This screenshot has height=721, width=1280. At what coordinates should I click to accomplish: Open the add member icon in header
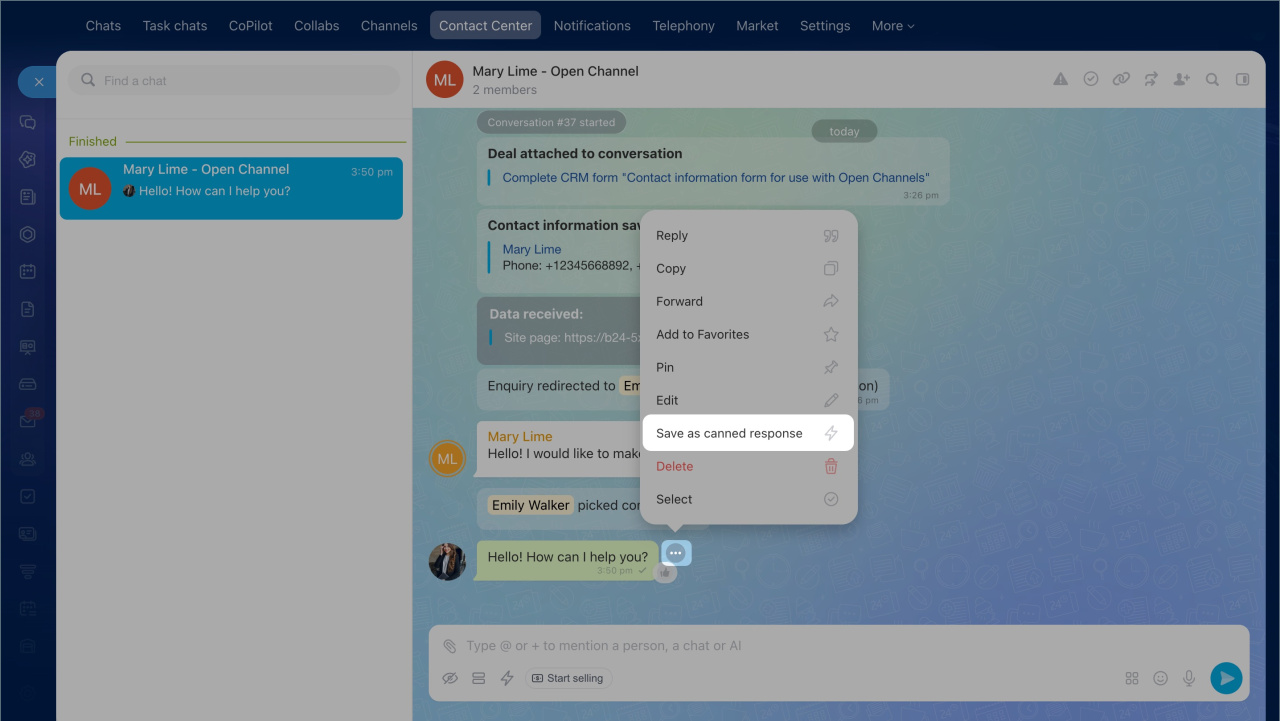pyautogui.click(x=1182, y=79)
